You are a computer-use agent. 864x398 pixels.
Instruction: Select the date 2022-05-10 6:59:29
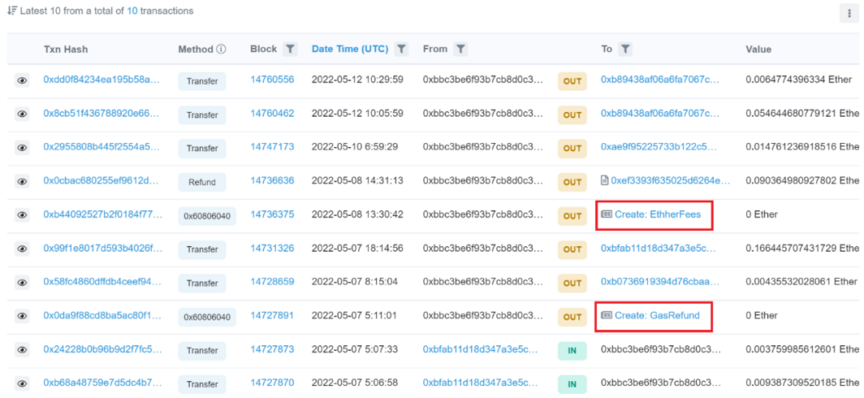[356, 147]
